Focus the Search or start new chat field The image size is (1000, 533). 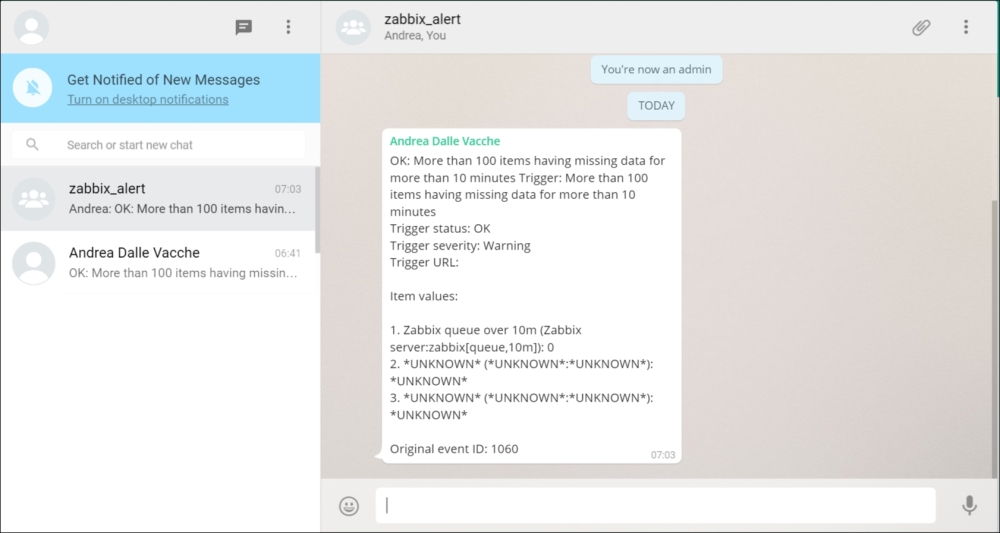(180, 145)
